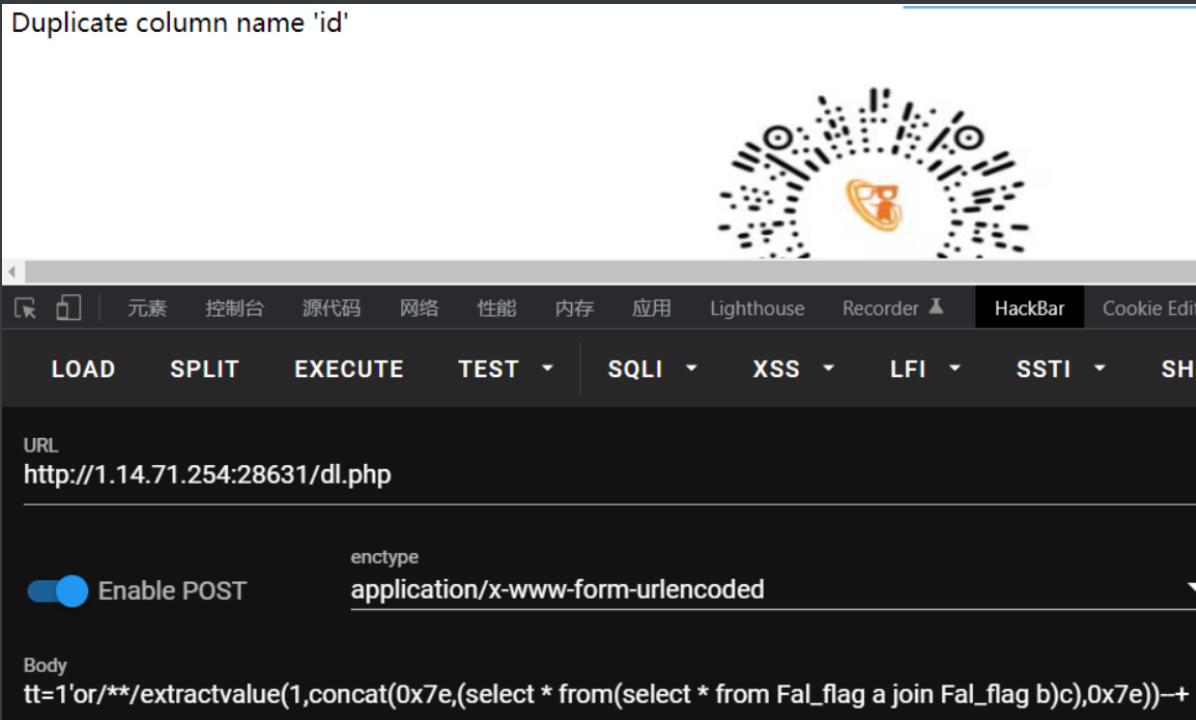This screenshot has height=720, width=1196.
Task: Open the enctype combo box
Action: (773, 590)
